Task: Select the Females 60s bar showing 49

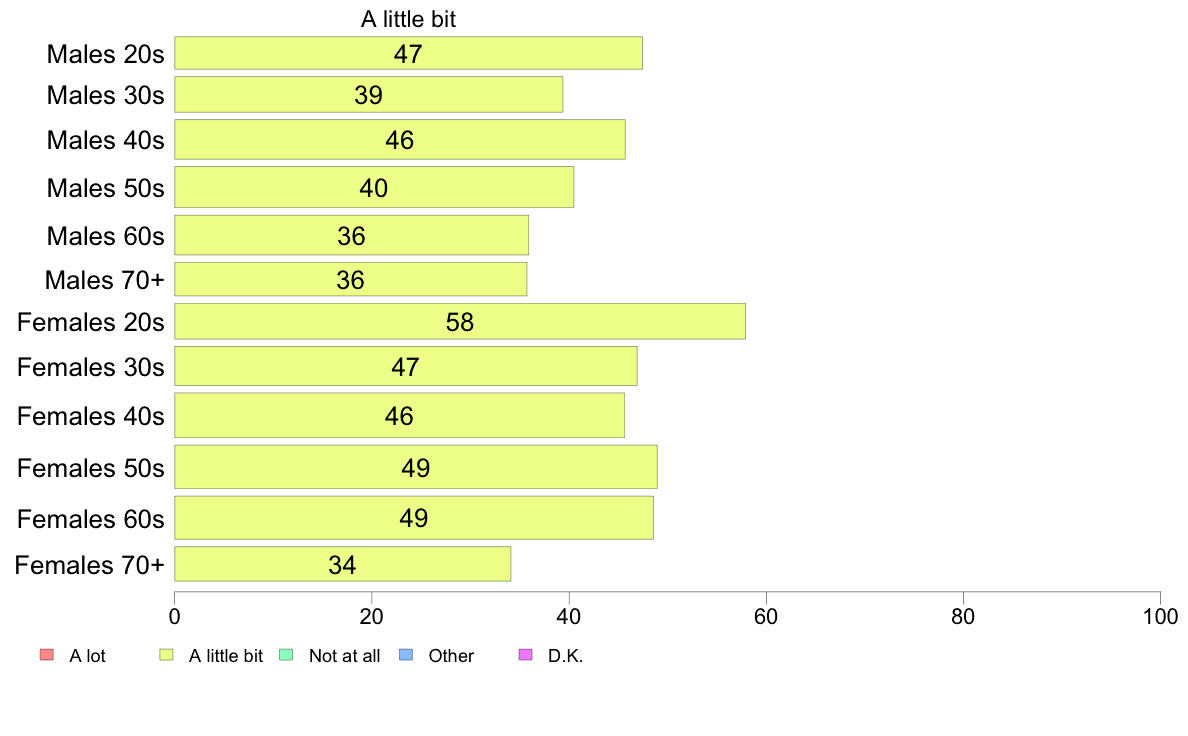Action: pos(414,518)
